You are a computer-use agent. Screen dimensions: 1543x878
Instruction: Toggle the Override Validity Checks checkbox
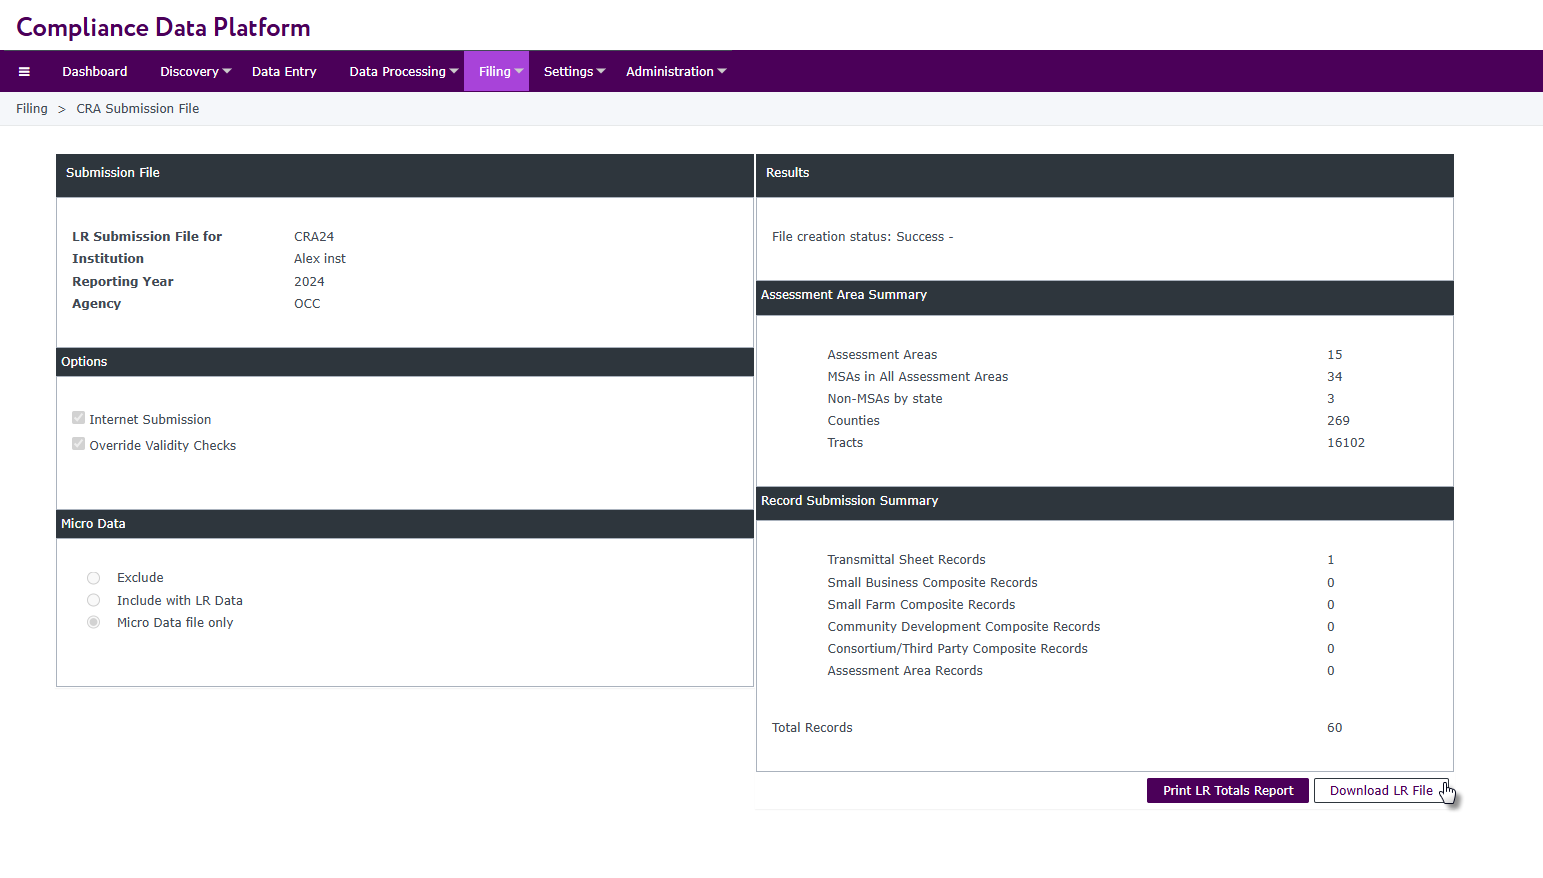click(x=78, y=444)
